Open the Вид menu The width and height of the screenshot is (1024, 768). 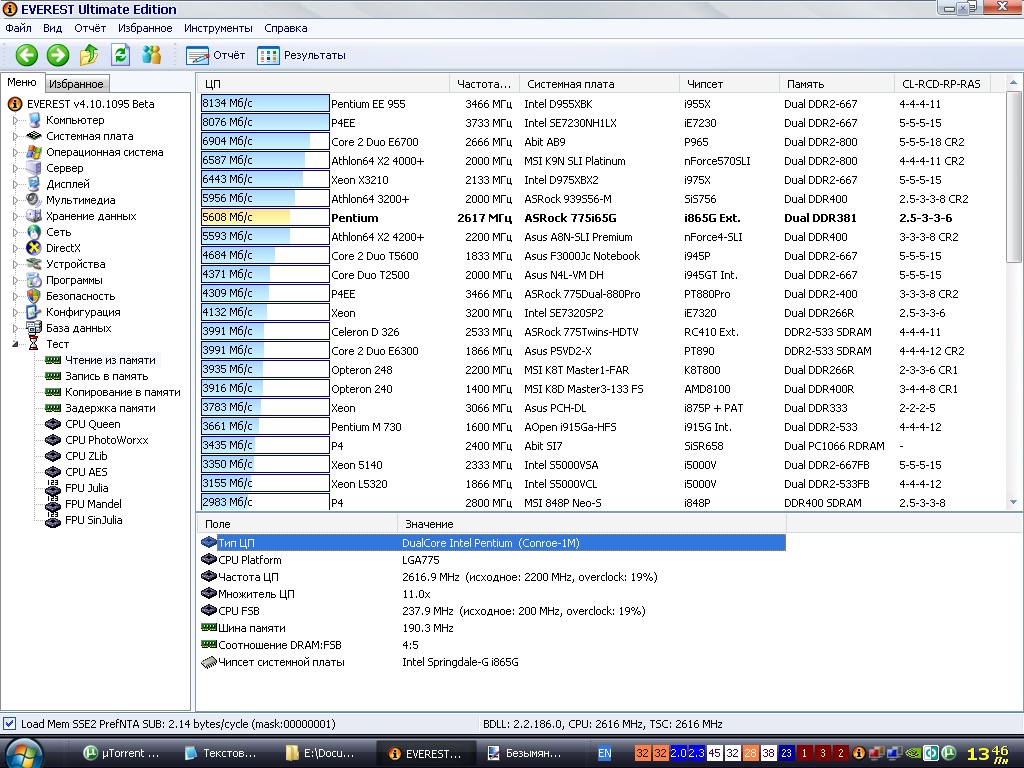coord(52,28)
